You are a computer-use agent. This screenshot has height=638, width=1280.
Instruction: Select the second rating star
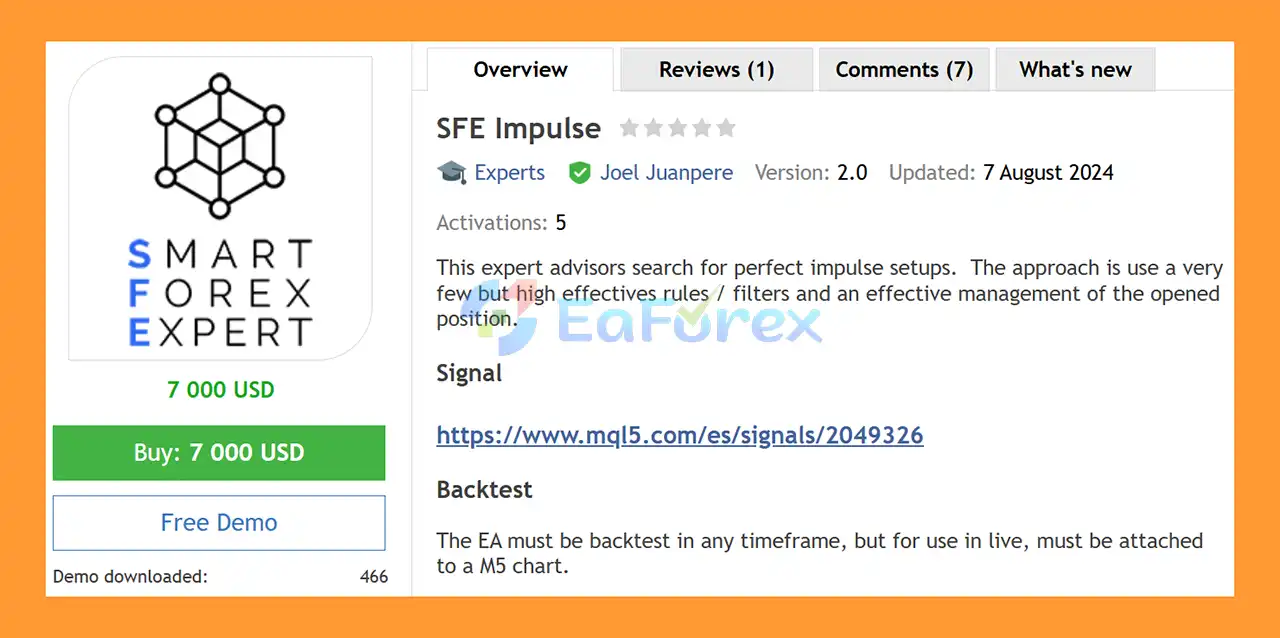click(x=653, y=128)
